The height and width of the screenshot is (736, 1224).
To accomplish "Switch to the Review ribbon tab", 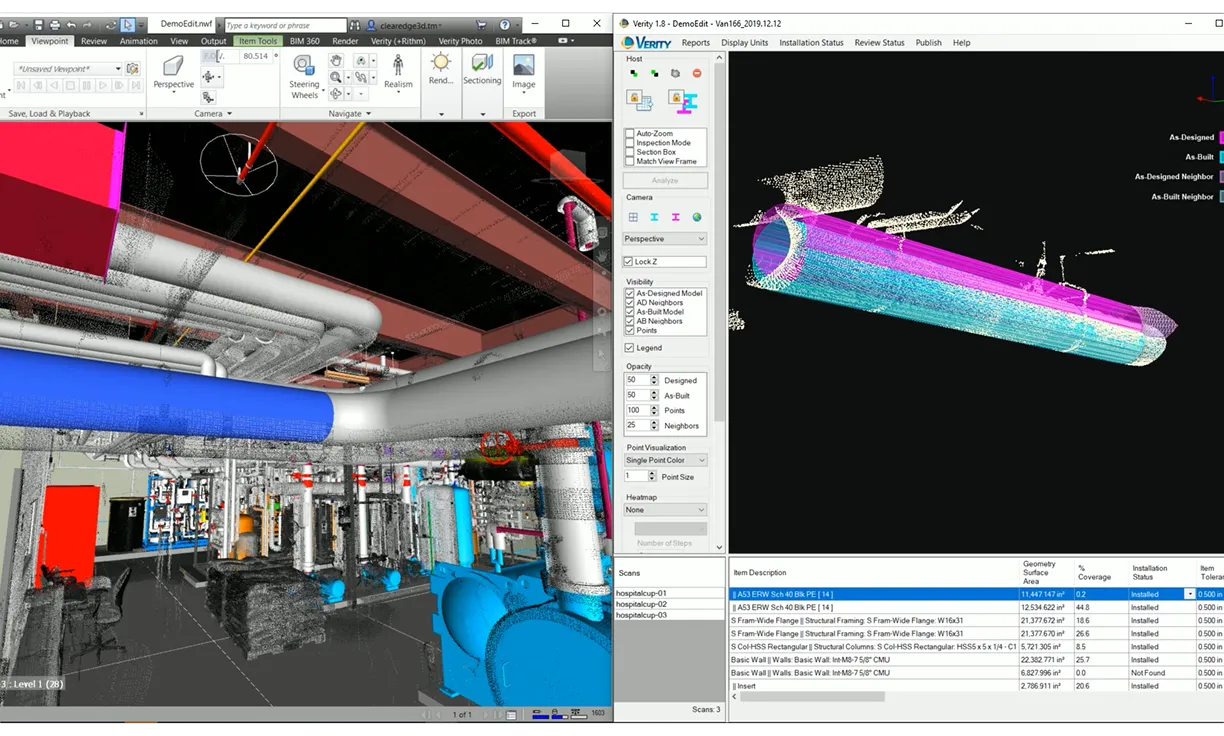I will (x=94, y=41).
